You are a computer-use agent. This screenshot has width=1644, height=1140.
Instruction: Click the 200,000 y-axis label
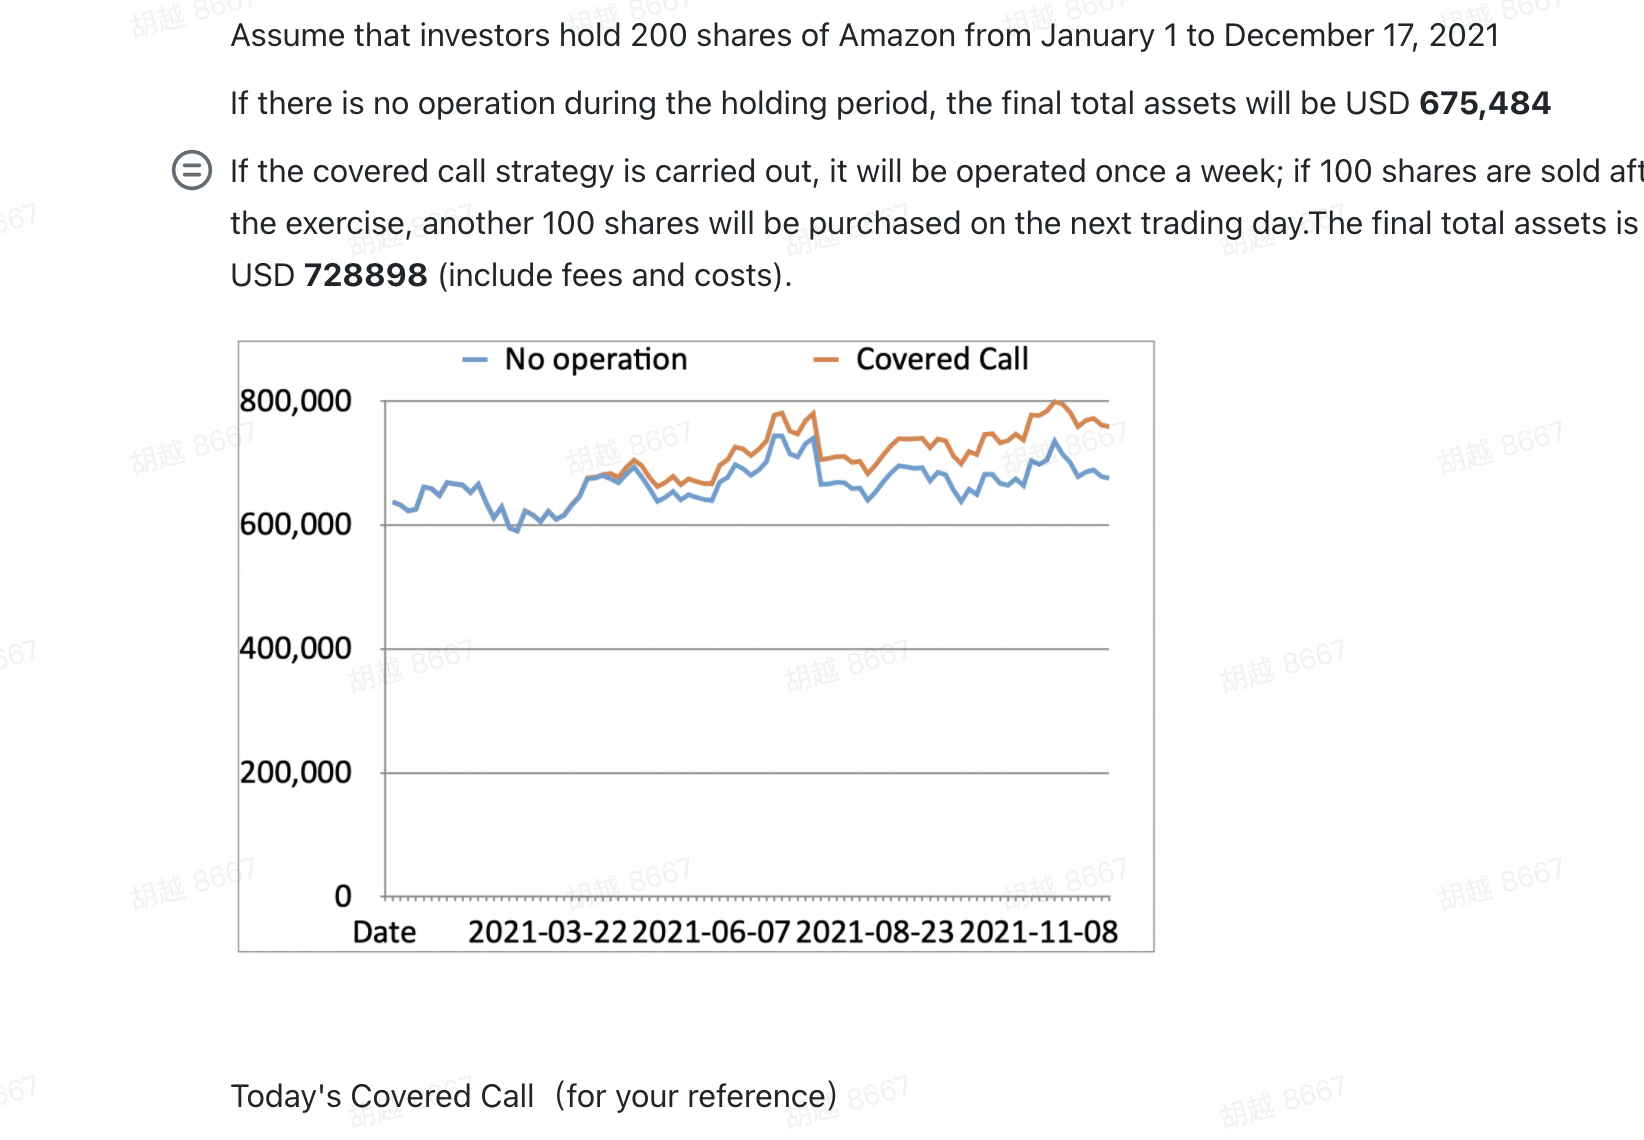tap(296, 772)
